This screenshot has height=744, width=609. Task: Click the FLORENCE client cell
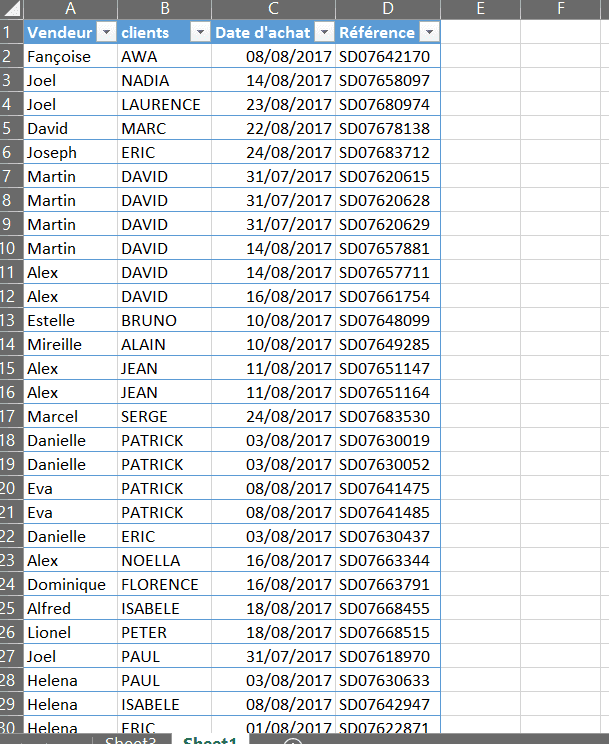[160, 584]
